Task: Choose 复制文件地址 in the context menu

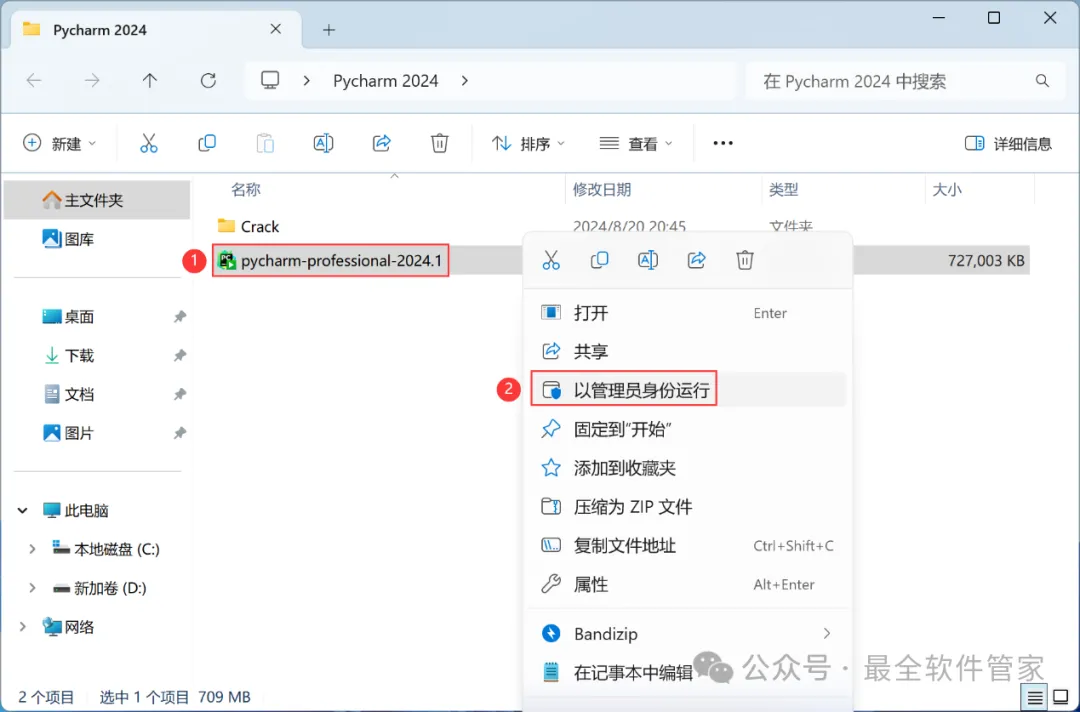Action: coord(689,545)
